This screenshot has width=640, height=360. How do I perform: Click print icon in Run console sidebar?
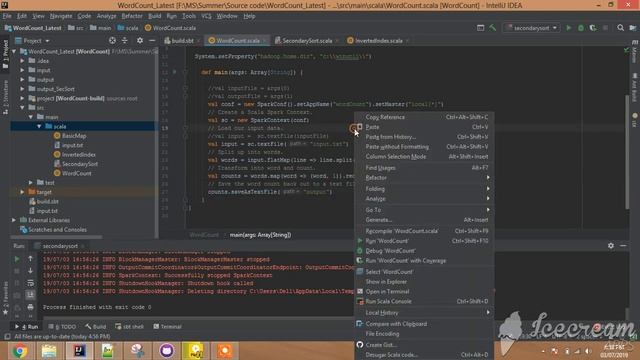(30, 307)
